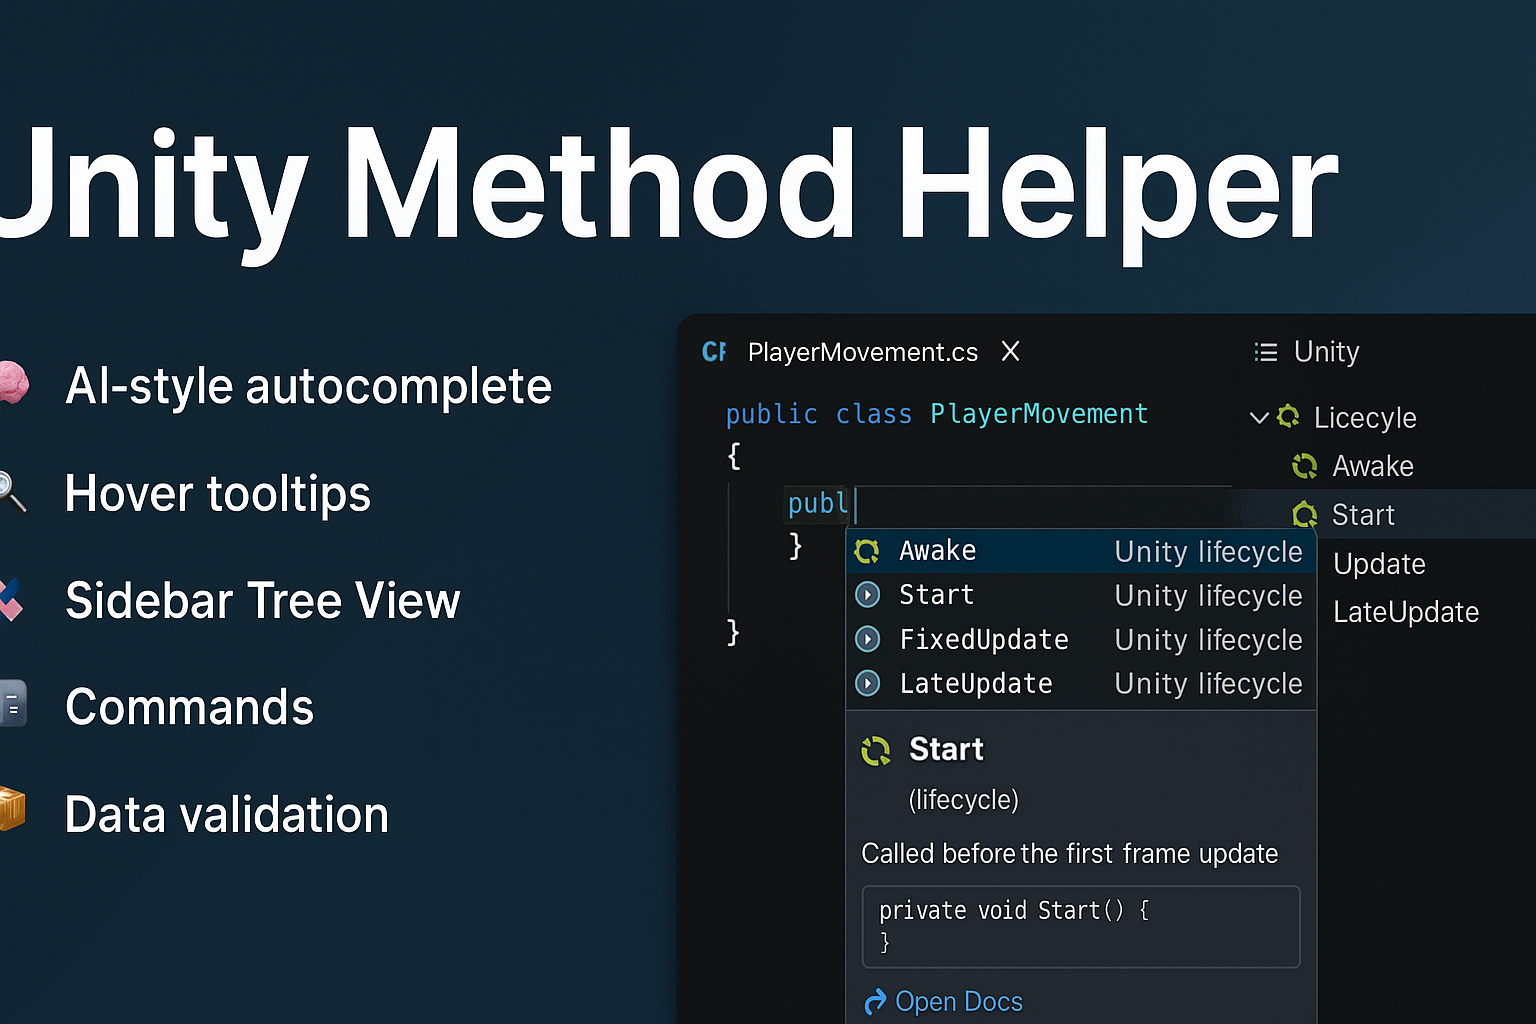Click the Licecyle node icon
This screenshot has width=1536, height=1024.
(1289, 416)
